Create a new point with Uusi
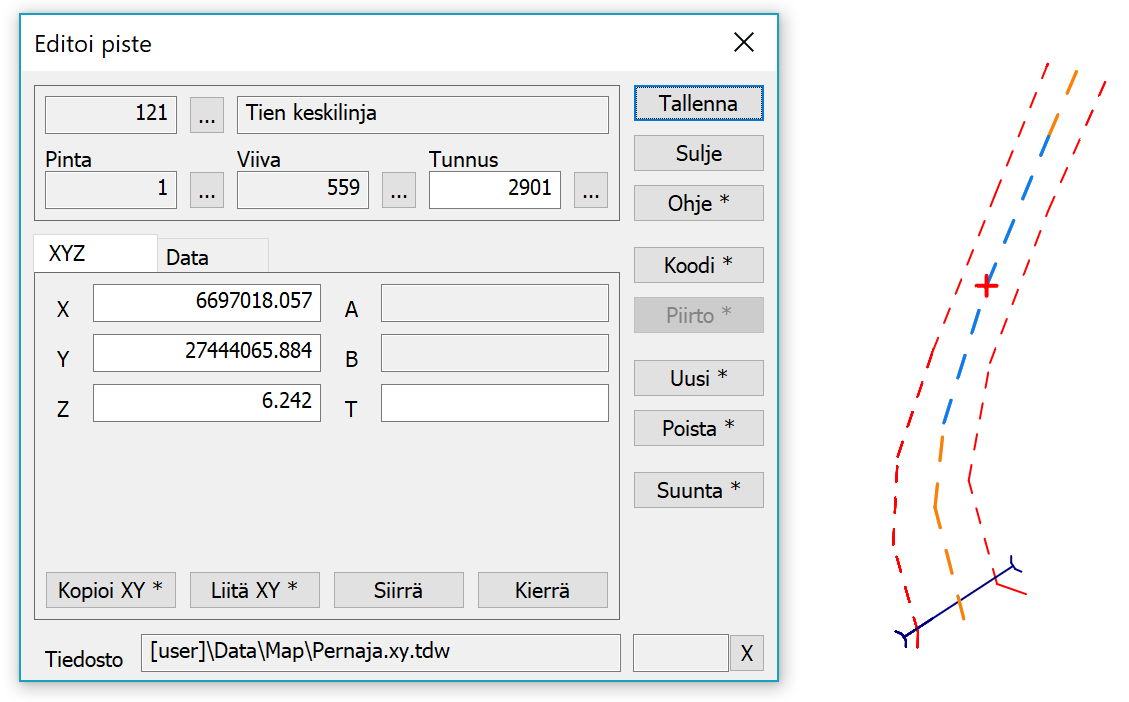1129x702 pixels. point(698,378)
